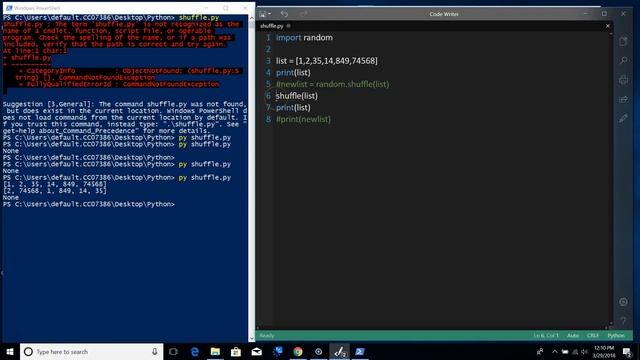The height and width of the screenshot is (360, 640).
Task: Click the network icon in system tray
Action: click(x=575, y=351)
